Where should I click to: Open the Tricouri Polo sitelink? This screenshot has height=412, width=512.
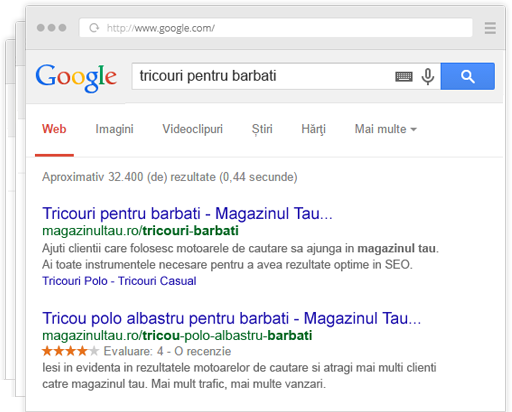pos(75,281)
